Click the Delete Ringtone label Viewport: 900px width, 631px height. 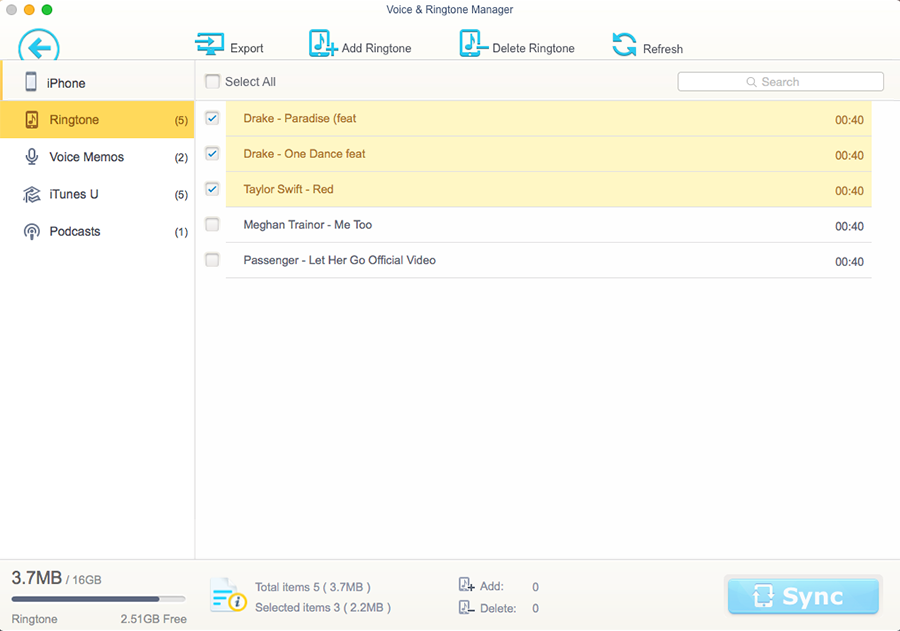(x=533, y=48)
